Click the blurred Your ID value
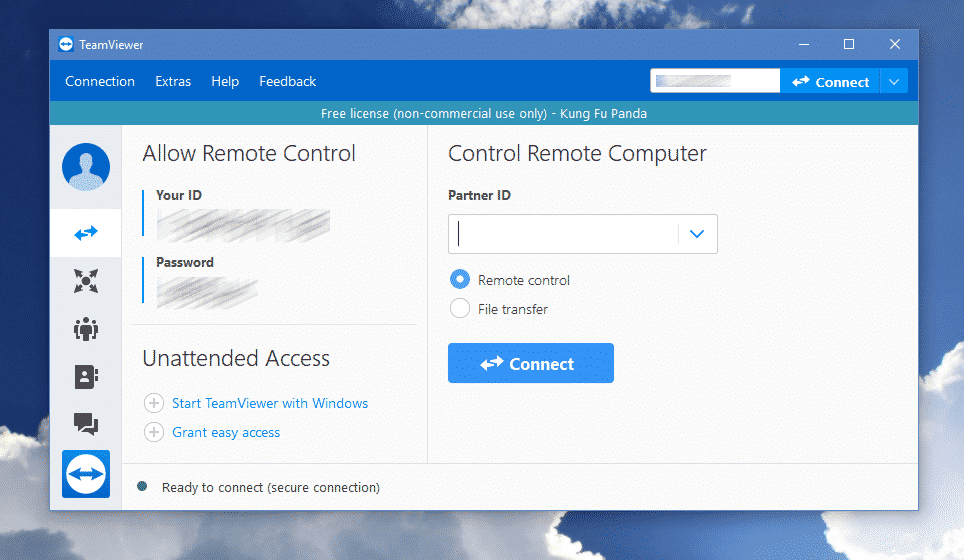The image size is (964, 560). [243, 225]
